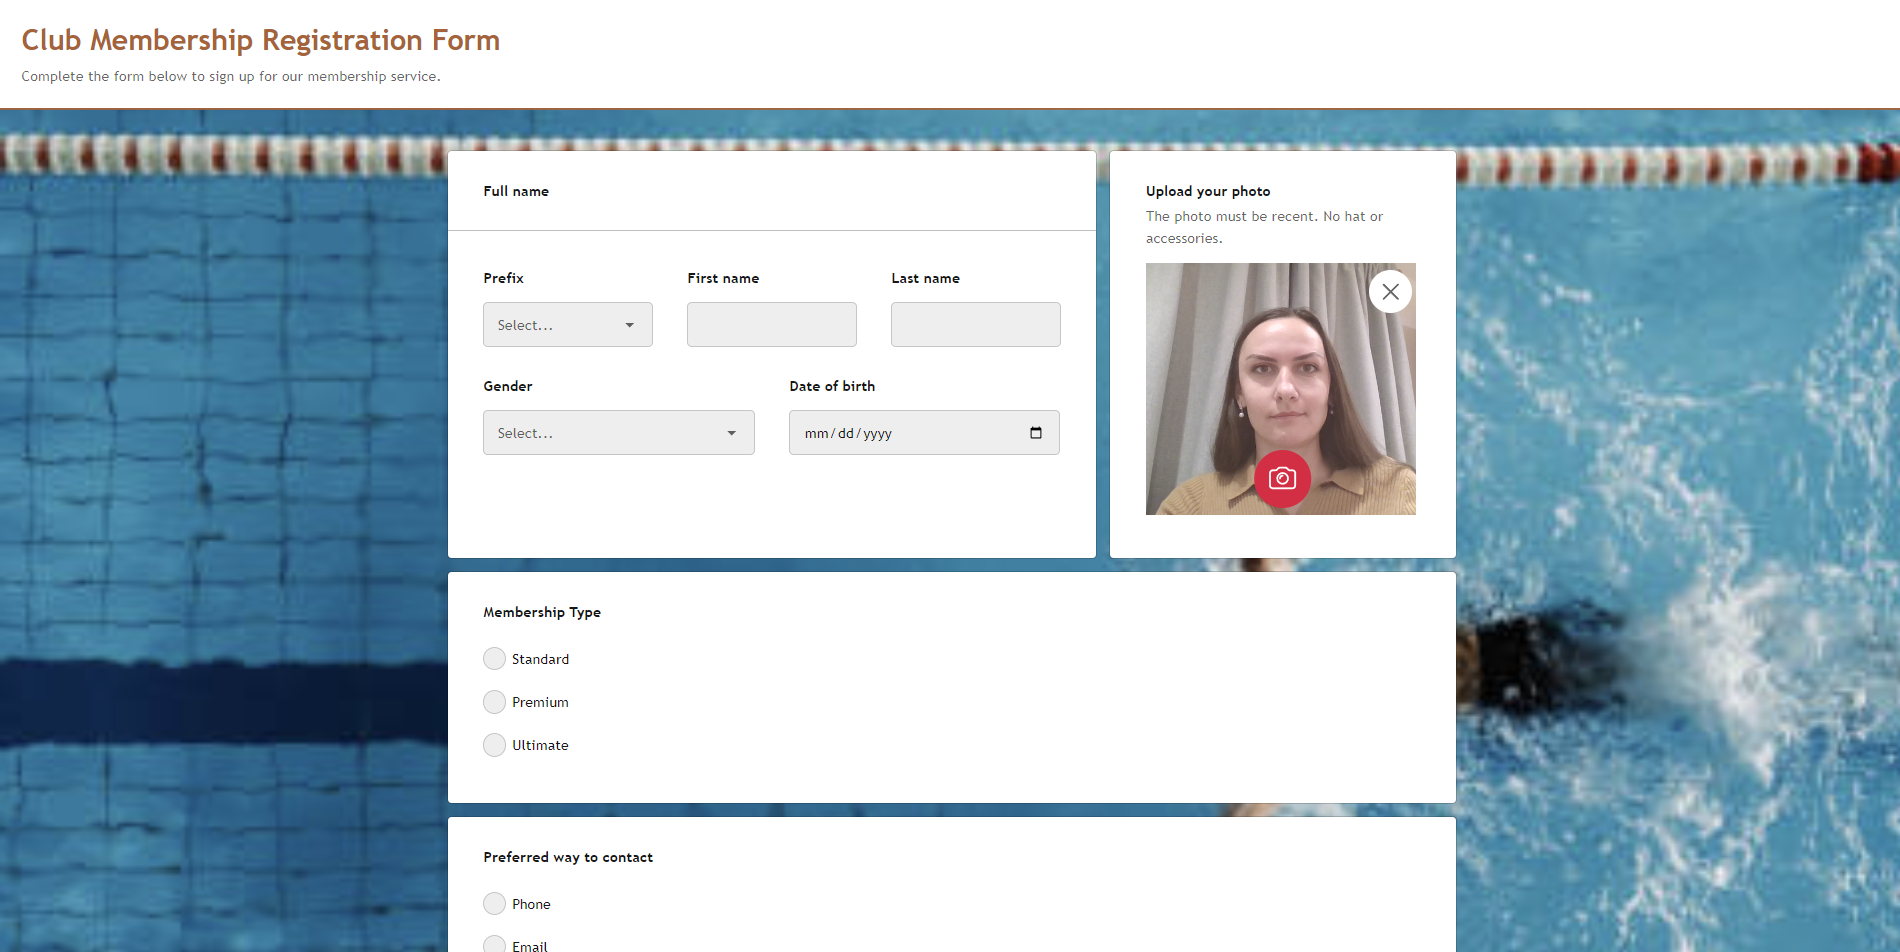The height and width of the screenshot is (952, 1900).
Task: Click the First name text field
Action: coord(771,324)
